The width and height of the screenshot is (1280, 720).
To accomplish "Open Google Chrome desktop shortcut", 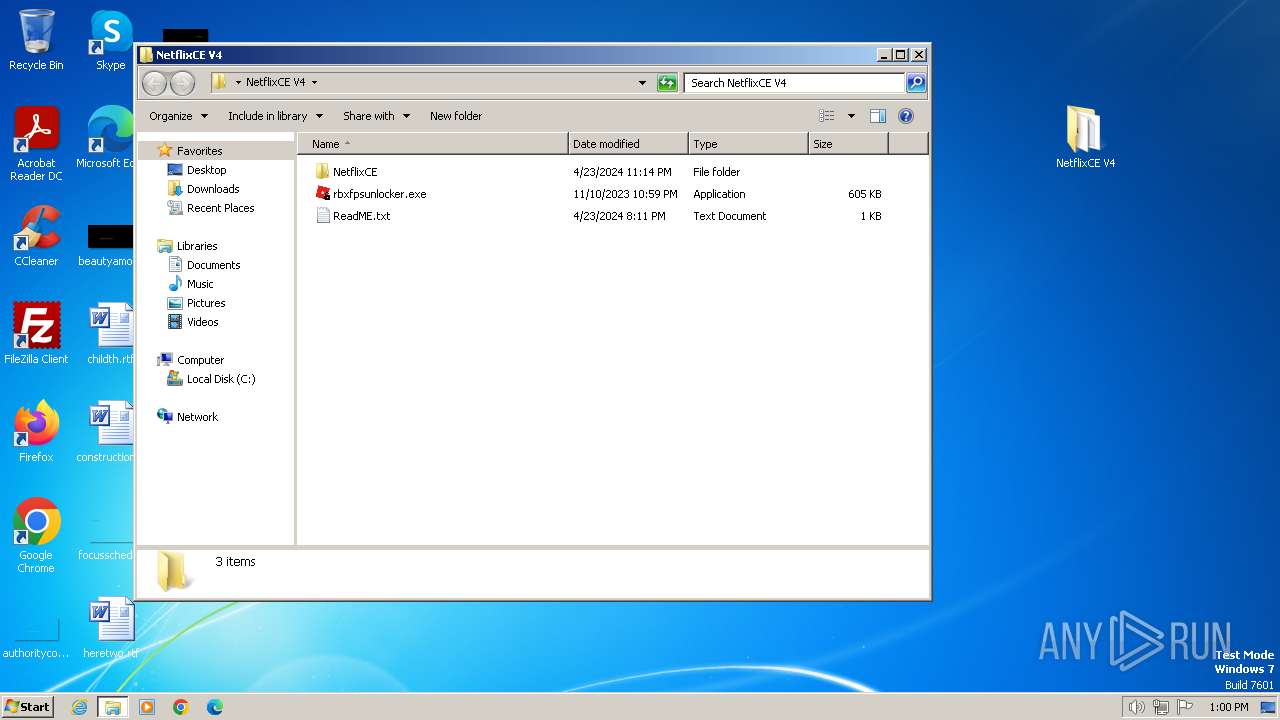I will coord(36,535).
